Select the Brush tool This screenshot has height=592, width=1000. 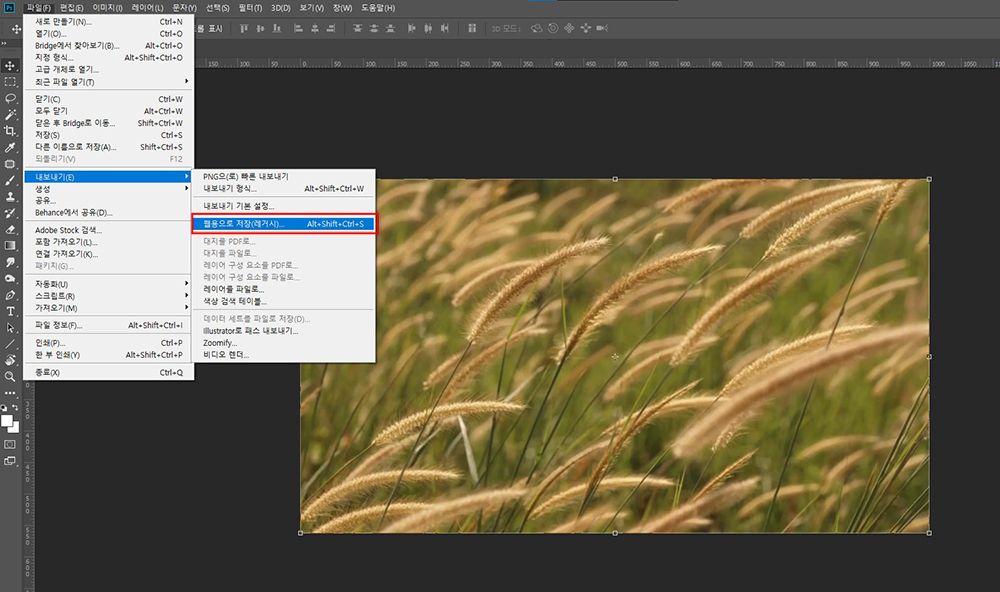pos(10,181)
